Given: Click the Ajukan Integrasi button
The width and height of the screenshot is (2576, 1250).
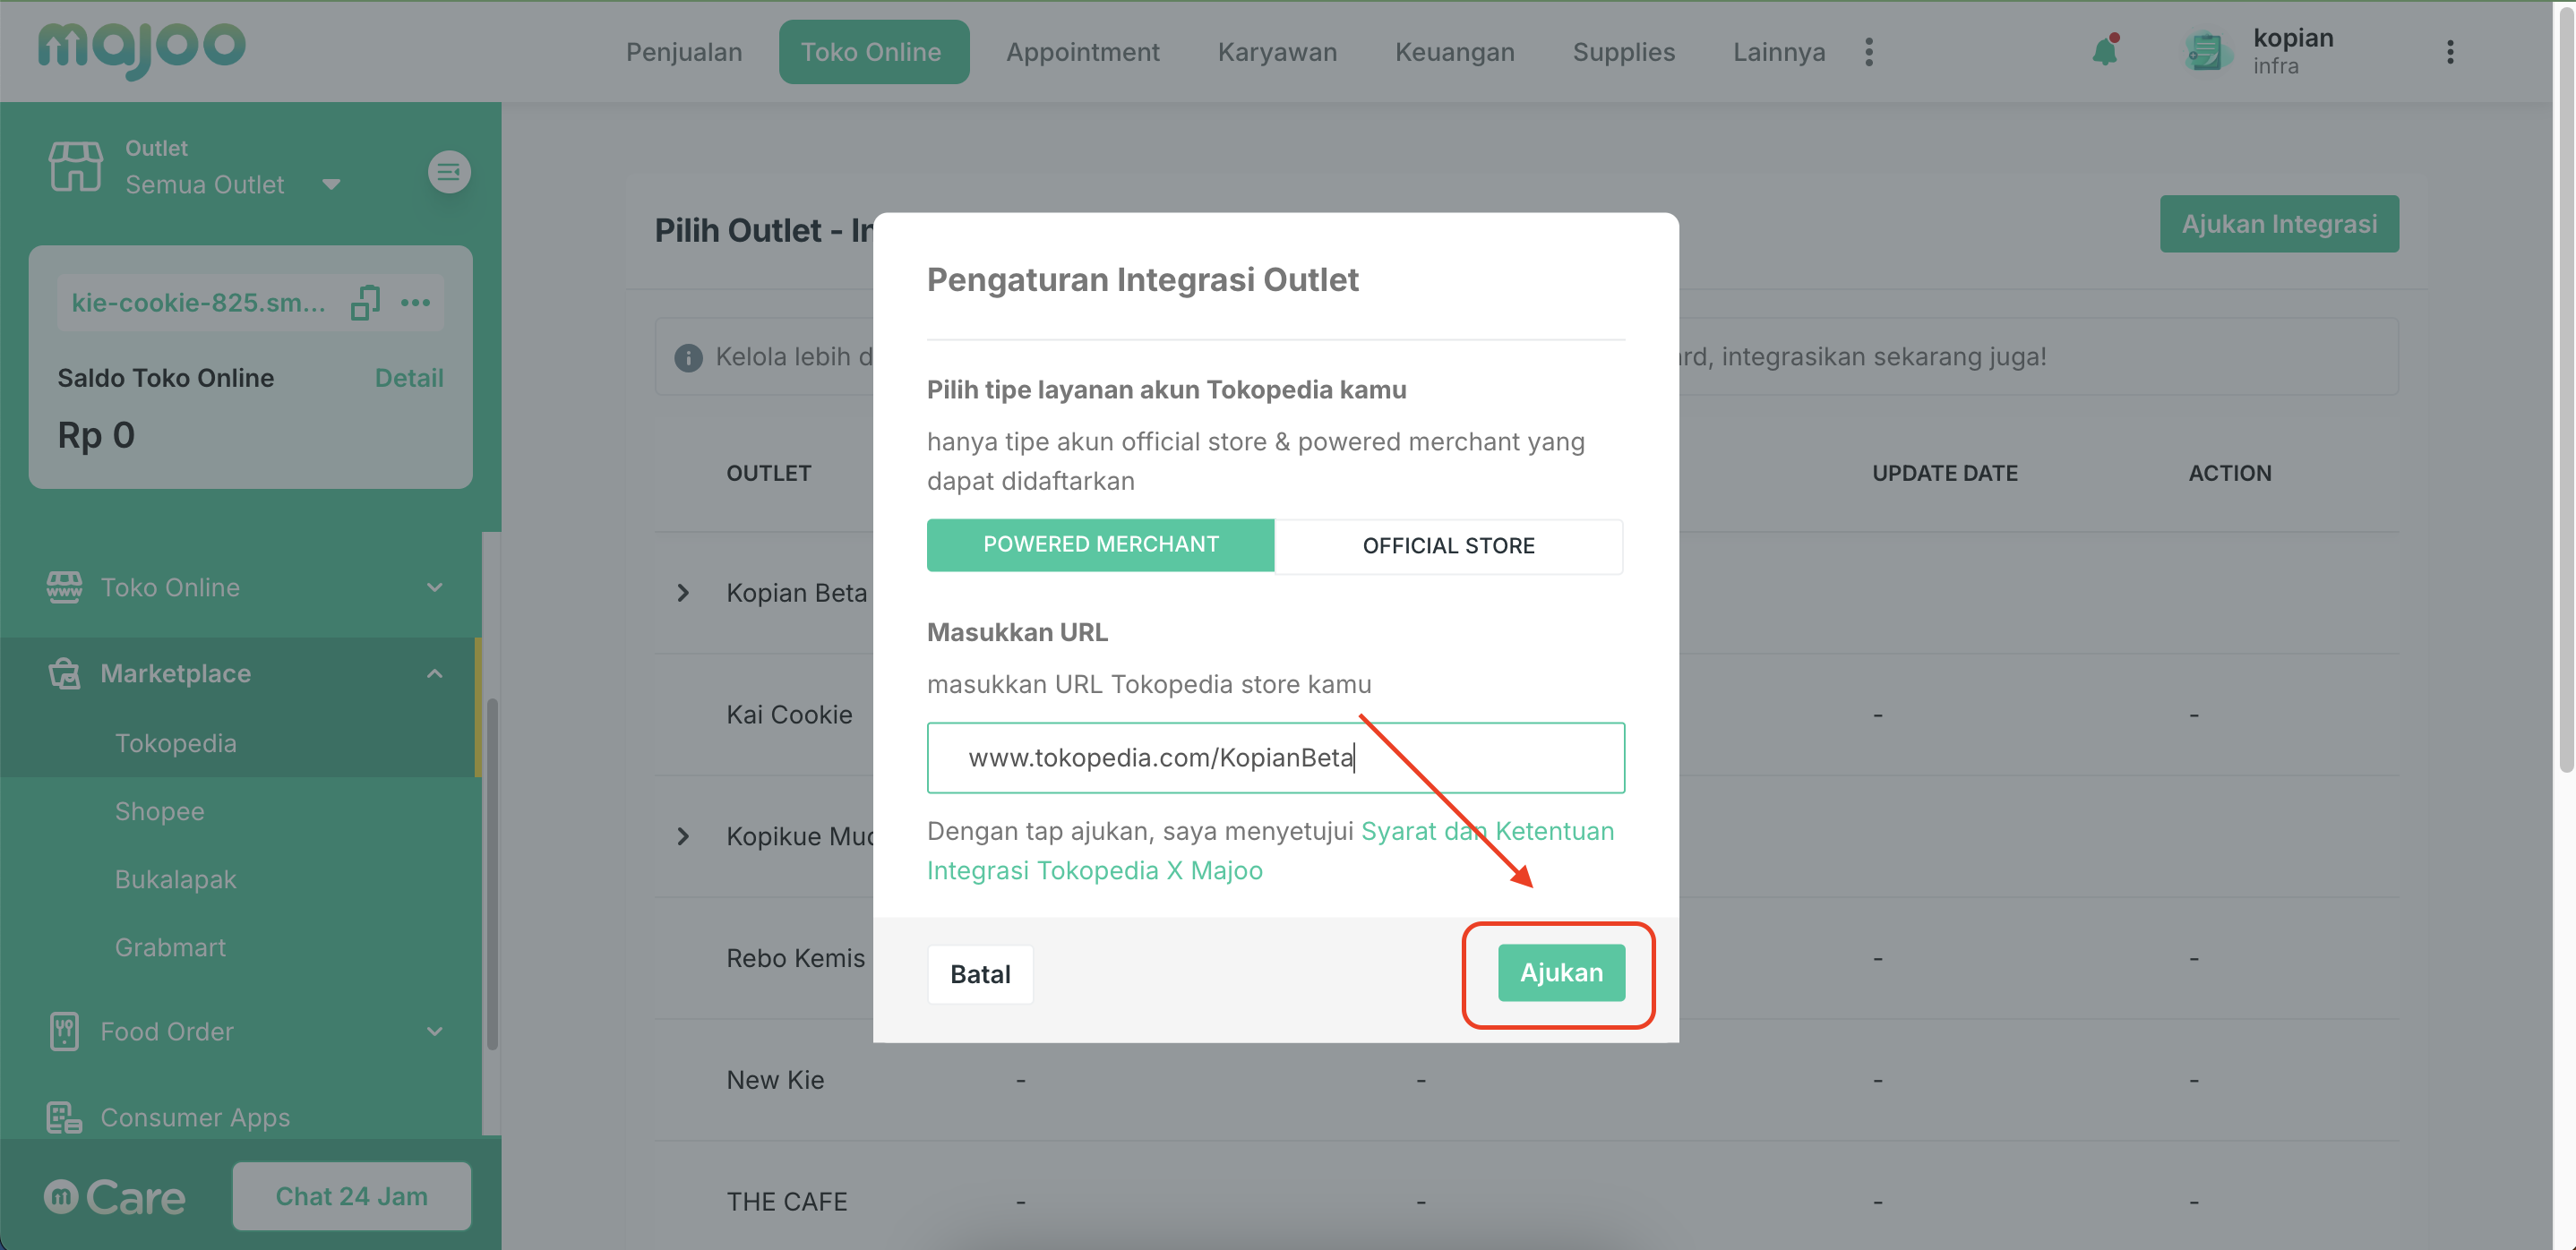Looking at the screenshot, I should [2278, 224].
